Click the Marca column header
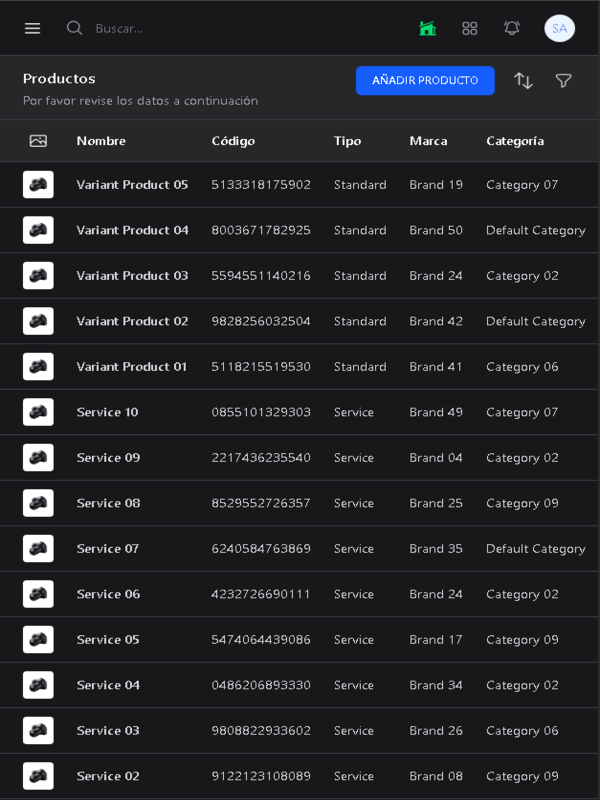Image resolution: width=600 pixels, height=800 pixels. pos(428,141)
